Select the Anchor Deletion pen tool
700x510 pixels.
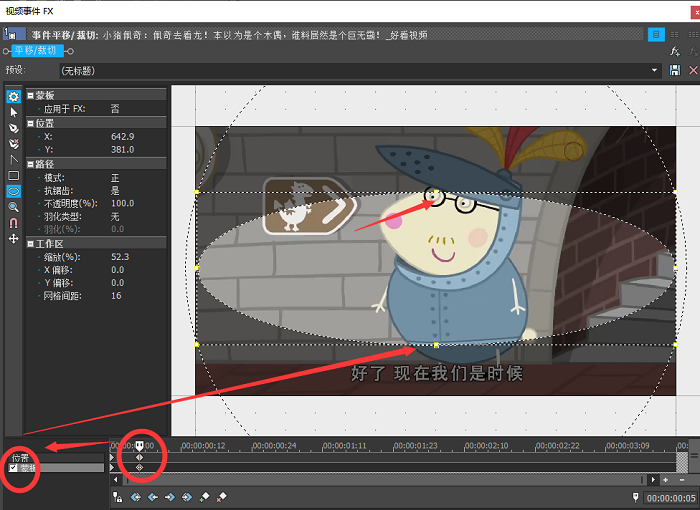(x=14, y=144)
